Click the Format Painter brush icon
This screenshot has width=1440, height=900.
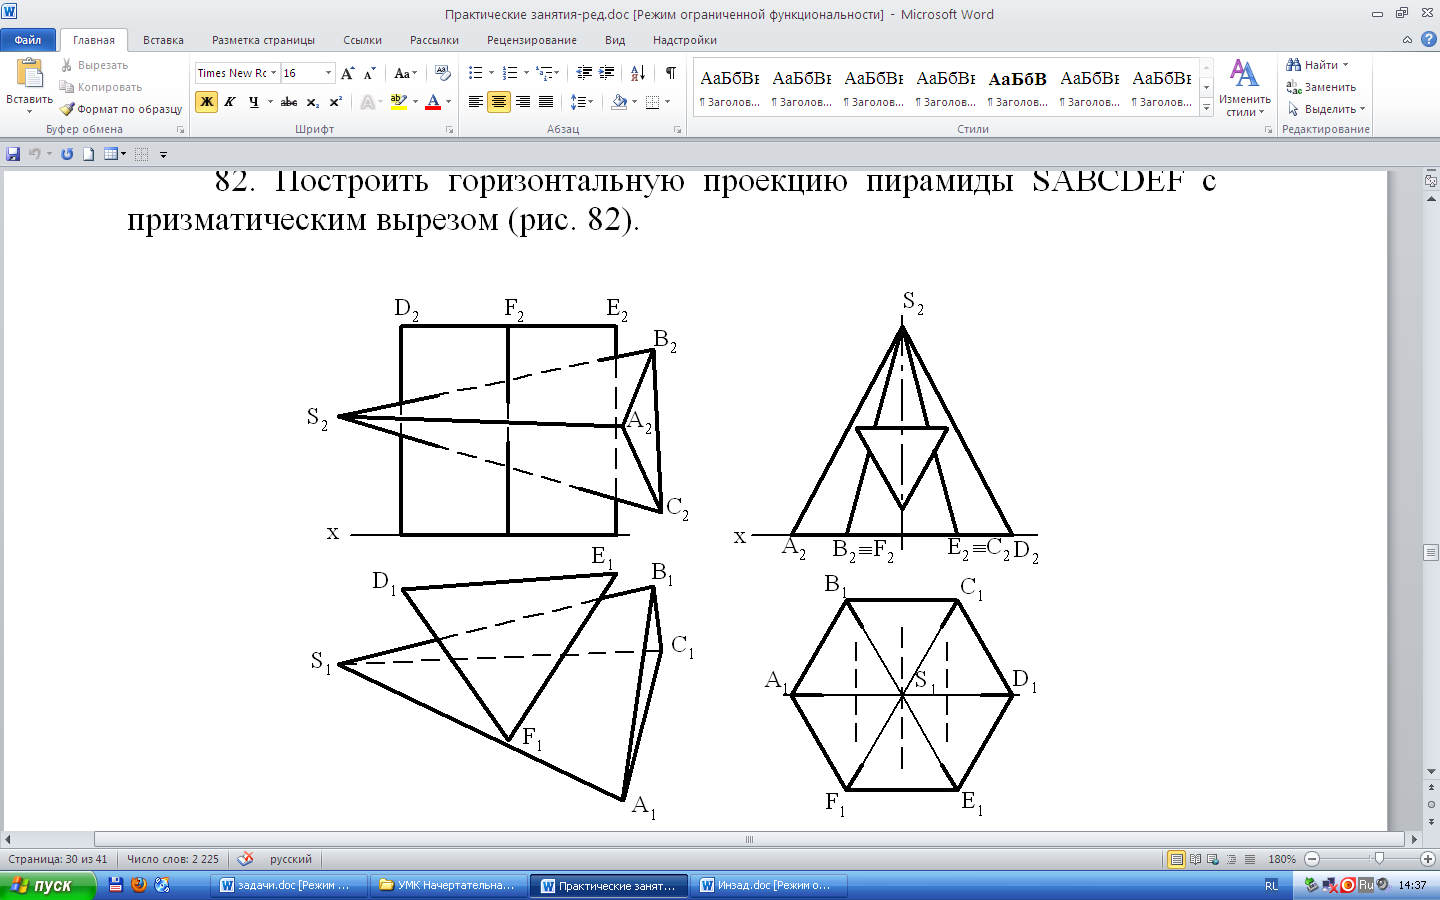pos(68,109)
